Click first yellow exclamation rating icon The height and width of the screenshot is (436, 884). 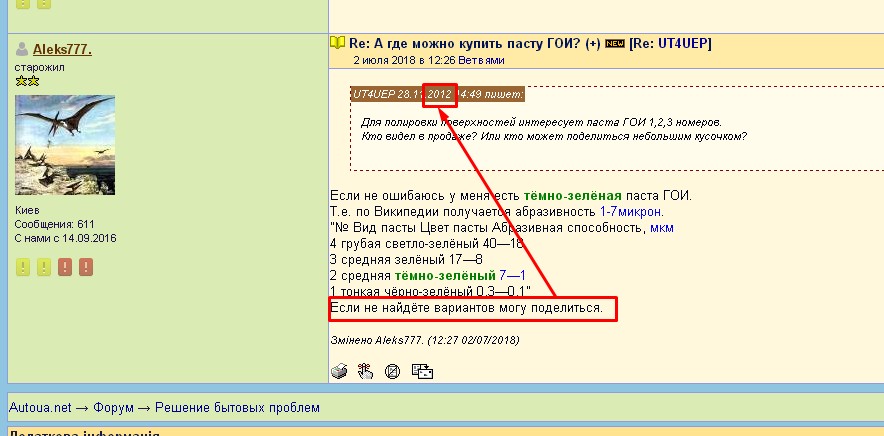pyautogui.click(x=22, y=267)
